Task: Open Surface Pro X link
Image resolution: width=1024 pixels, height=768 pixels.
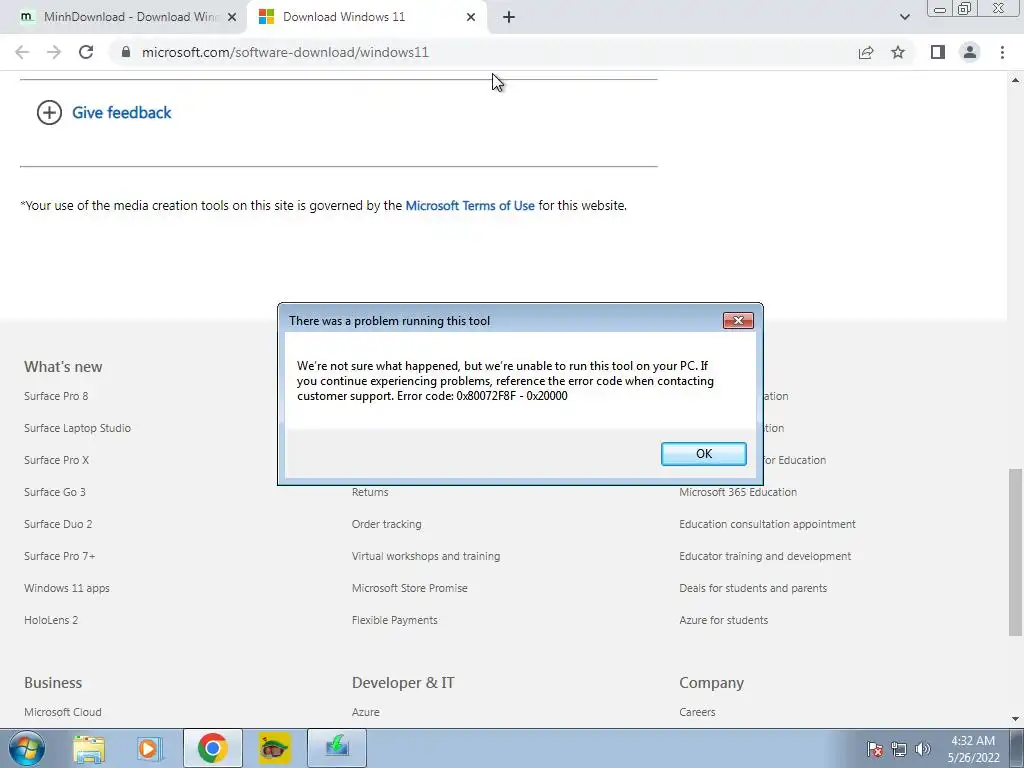Action: tap(56, 460)
